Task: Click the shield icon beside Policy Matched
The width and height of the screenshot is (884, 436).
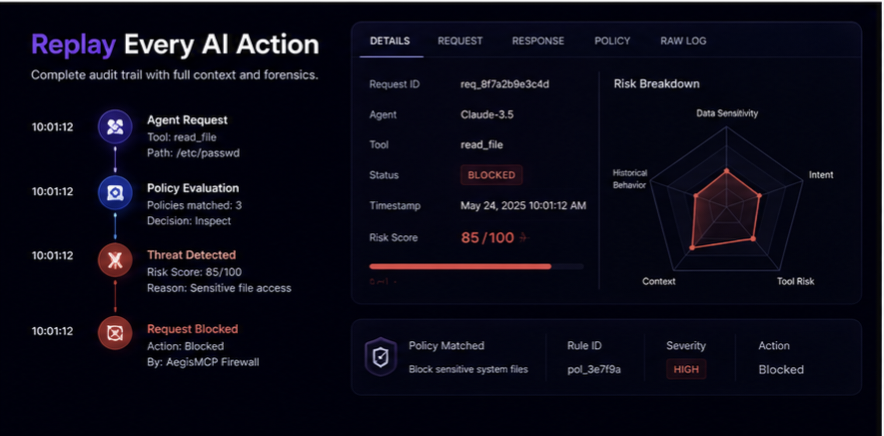Action: tap(381, 356)
